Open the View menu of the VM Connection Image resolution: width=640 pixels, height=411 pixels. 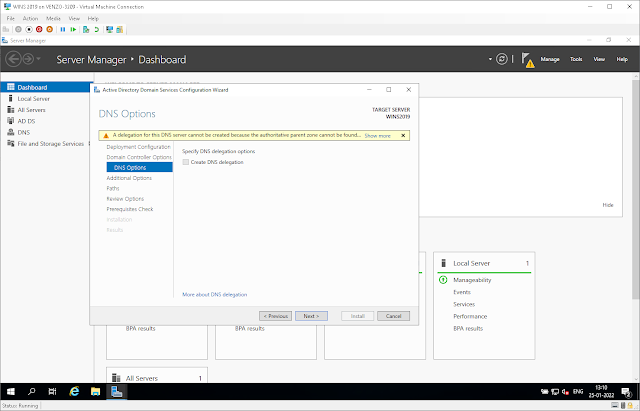coord(74,18)
